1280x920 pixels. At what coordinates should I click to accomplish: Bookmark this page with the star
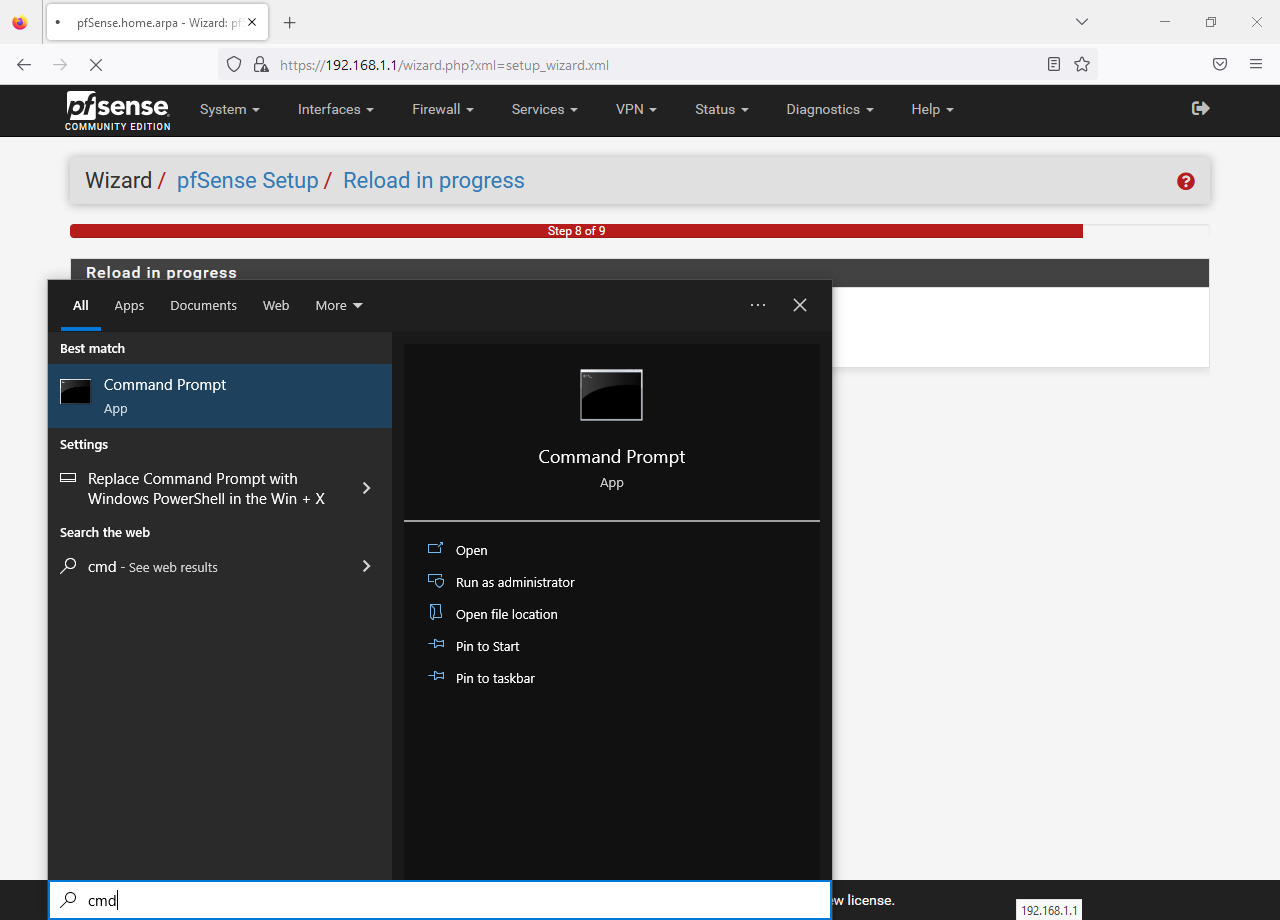[x=1082, y=64]
